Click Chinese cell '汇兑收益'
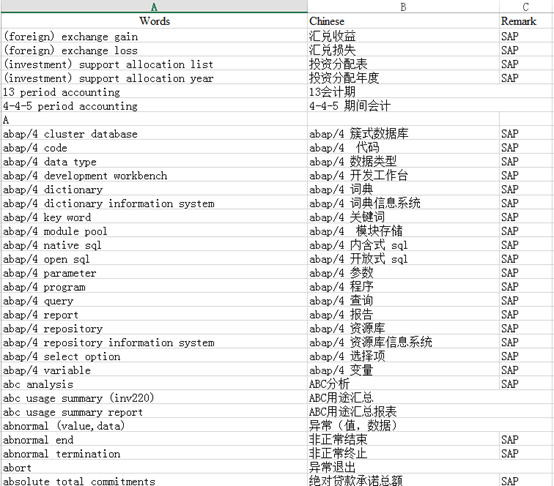The width and height of the screenshot is (554, 486). 403,36
